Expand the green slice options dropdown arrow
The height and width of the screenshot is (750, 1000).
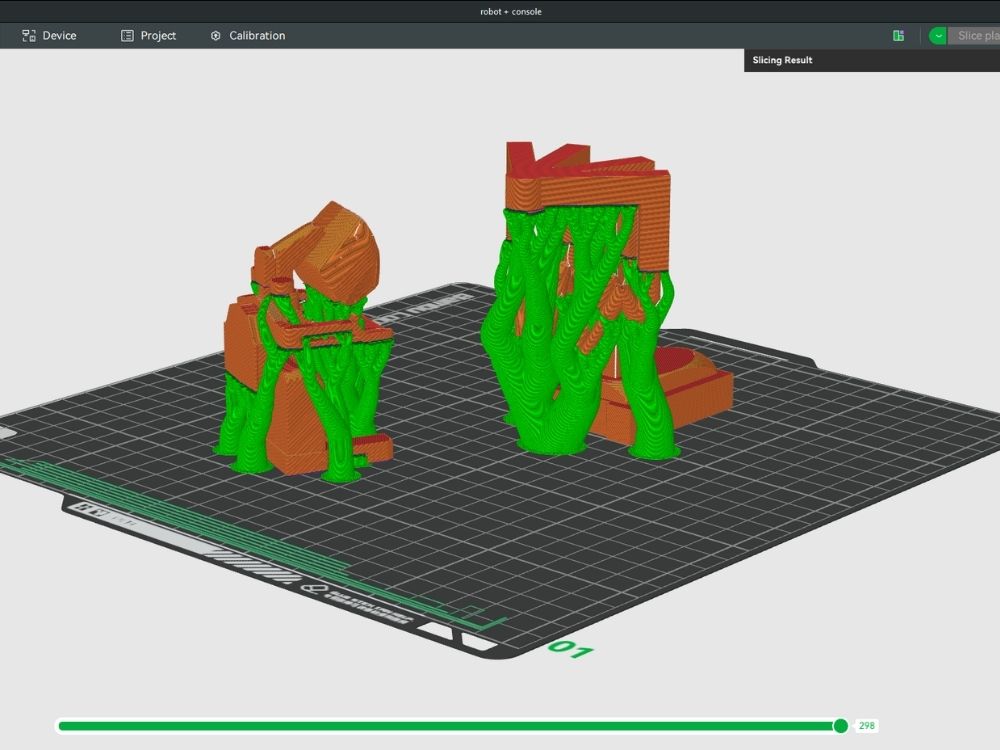tap(937, 36)
